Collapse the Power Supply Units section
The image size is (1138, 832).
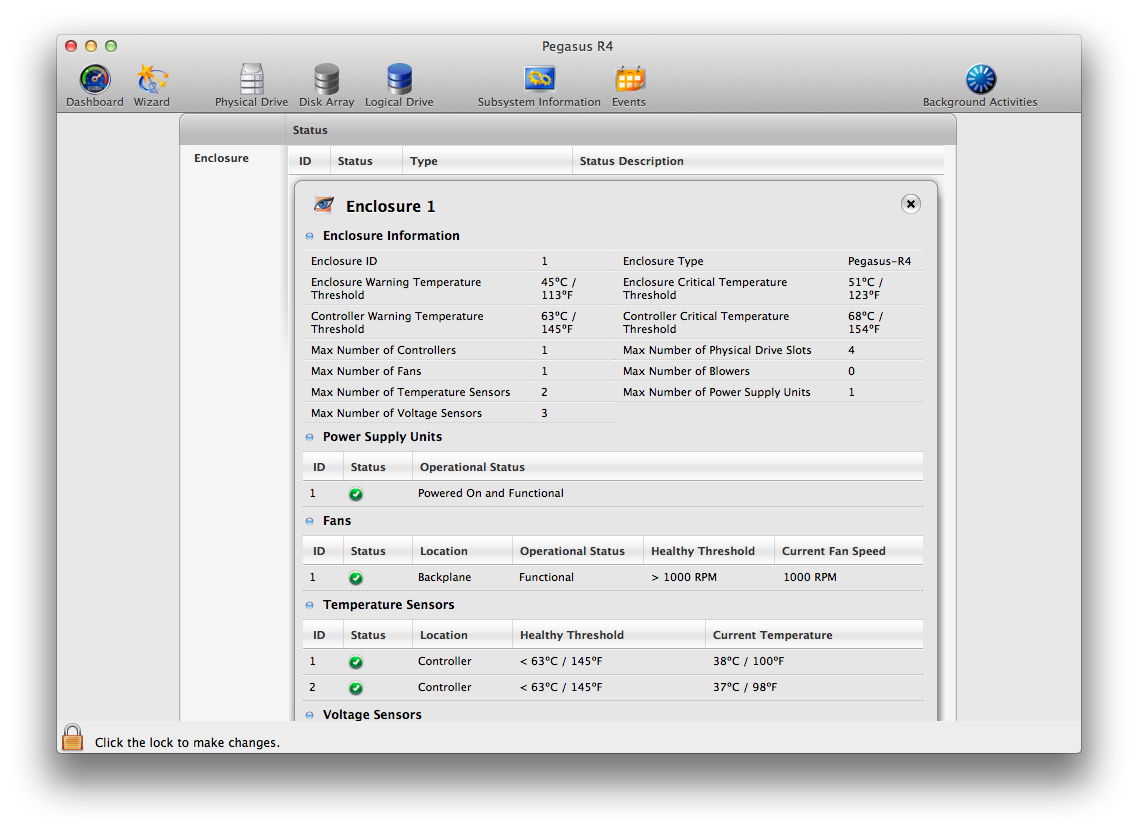point(310,438)
